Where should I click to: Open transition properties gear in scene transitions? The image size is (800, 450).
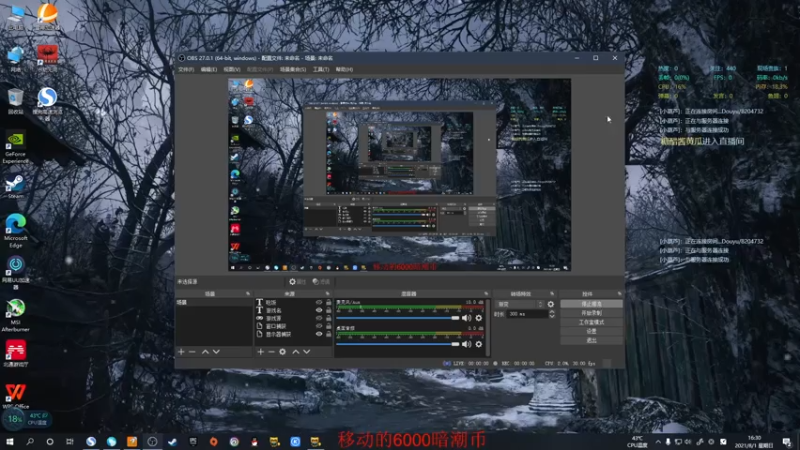coord(551,304)
